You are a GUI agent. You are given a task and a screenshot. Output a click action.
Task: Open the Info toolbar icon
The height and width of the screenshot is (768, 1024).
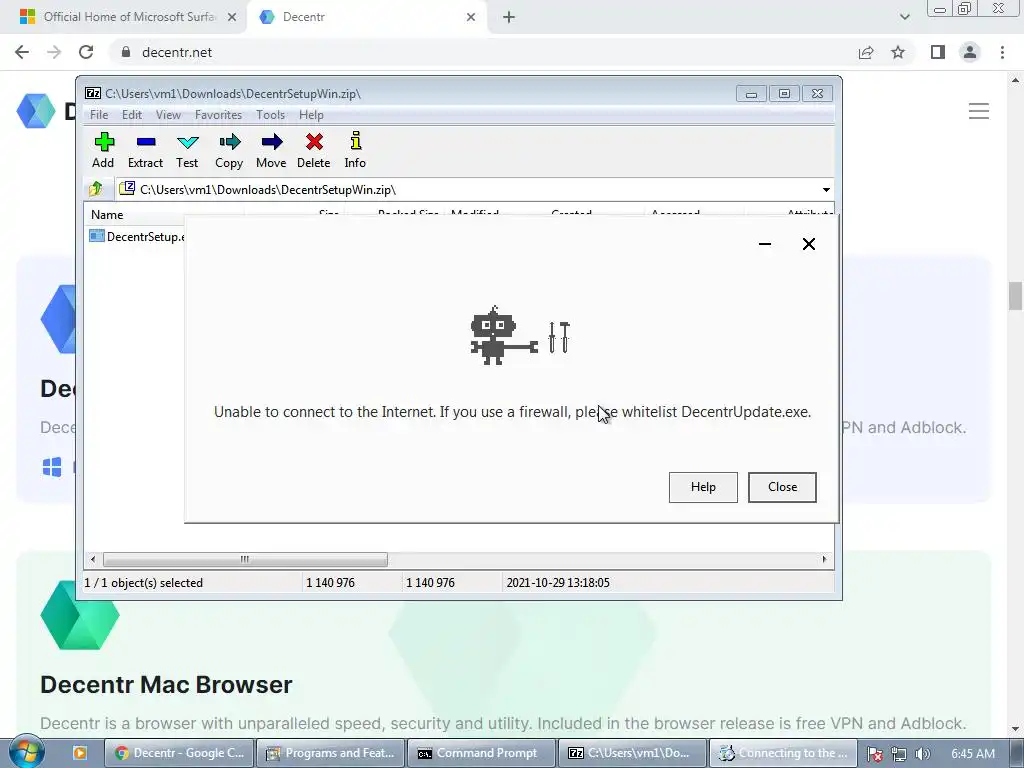(x=355, y=150)
